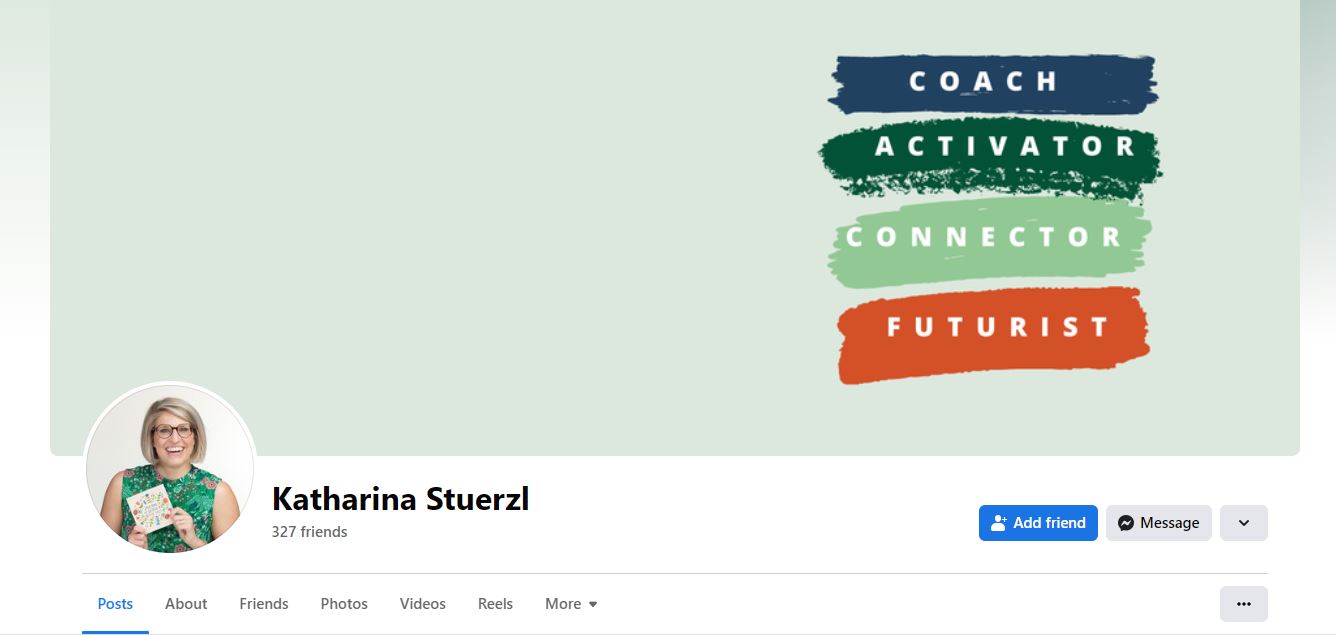
Task: Open the 327 friends link
Action: pyautogui.click(x=309, y=532)
